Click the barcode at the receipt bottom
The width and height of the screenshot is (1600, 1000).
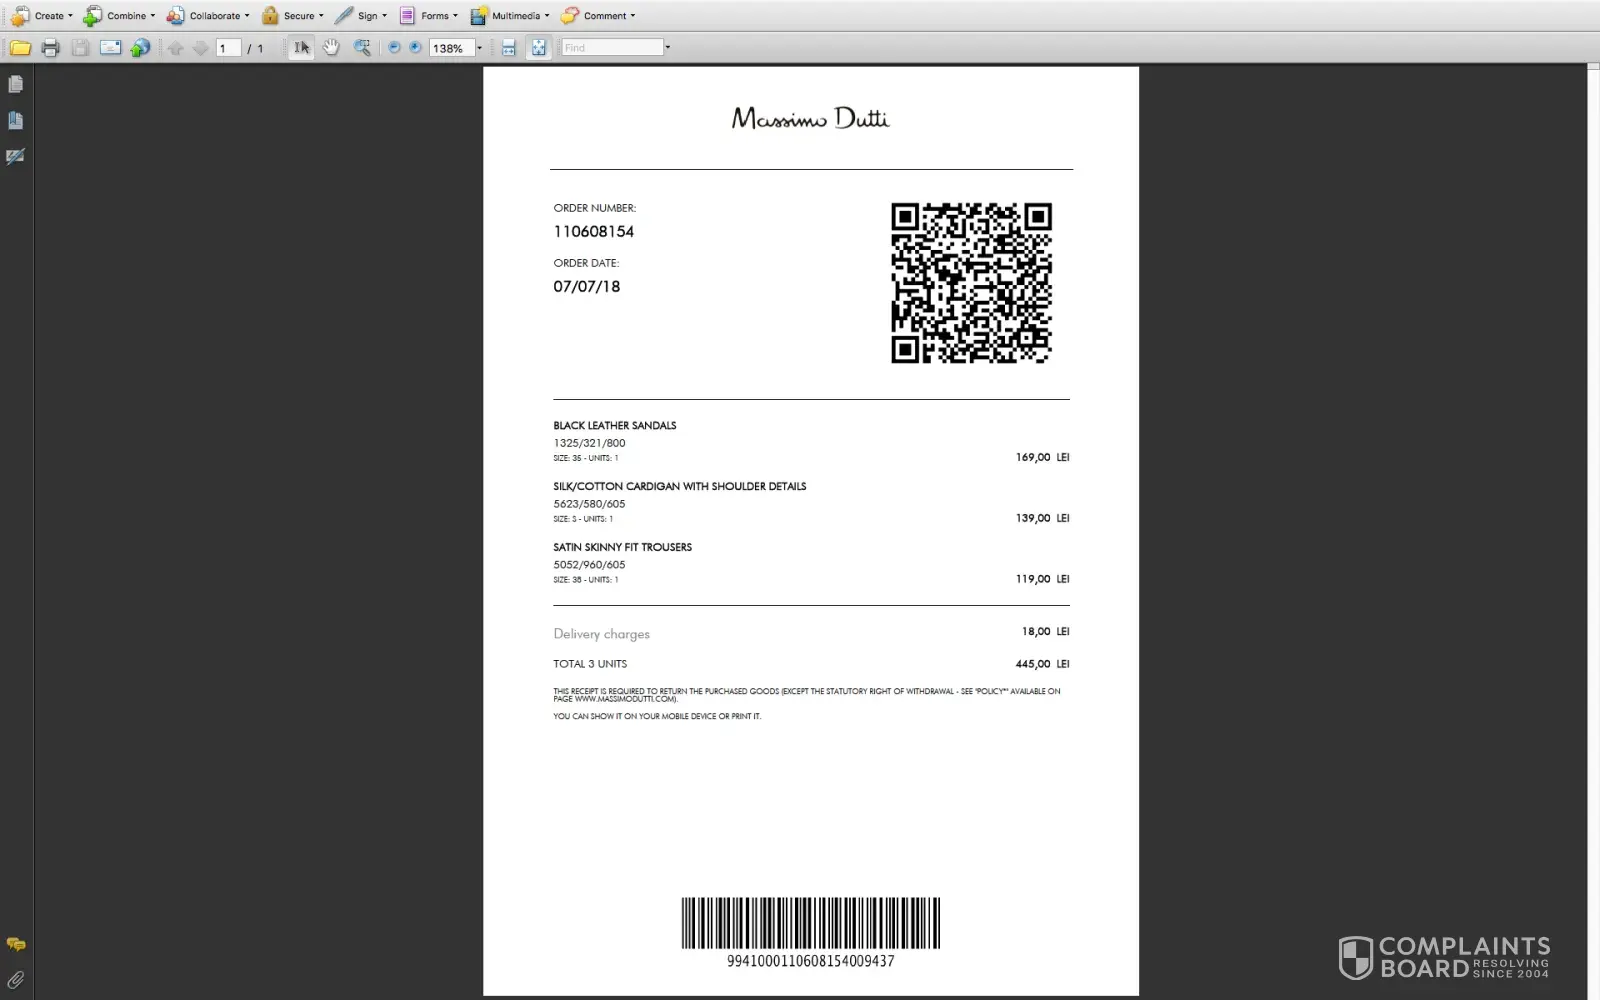pyautogui.click(x=811, y=922)
